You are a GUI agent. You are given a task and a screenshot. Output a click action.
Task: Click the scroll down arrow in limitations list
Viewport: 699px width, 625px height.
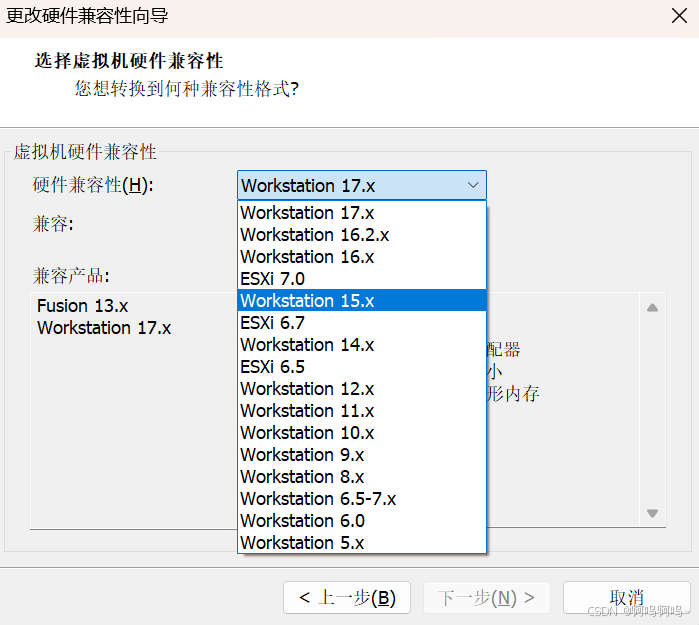[652, 513]
